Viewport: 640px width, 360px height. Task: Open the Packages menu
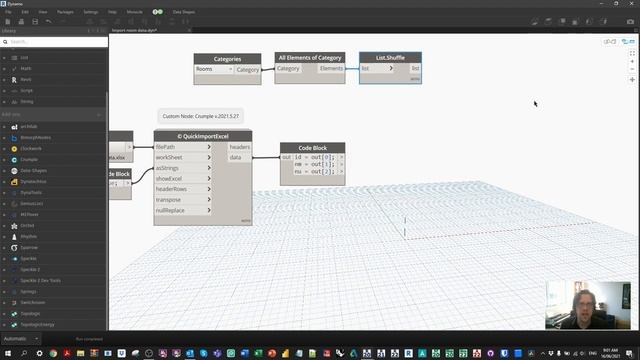[x=65, y=12]
